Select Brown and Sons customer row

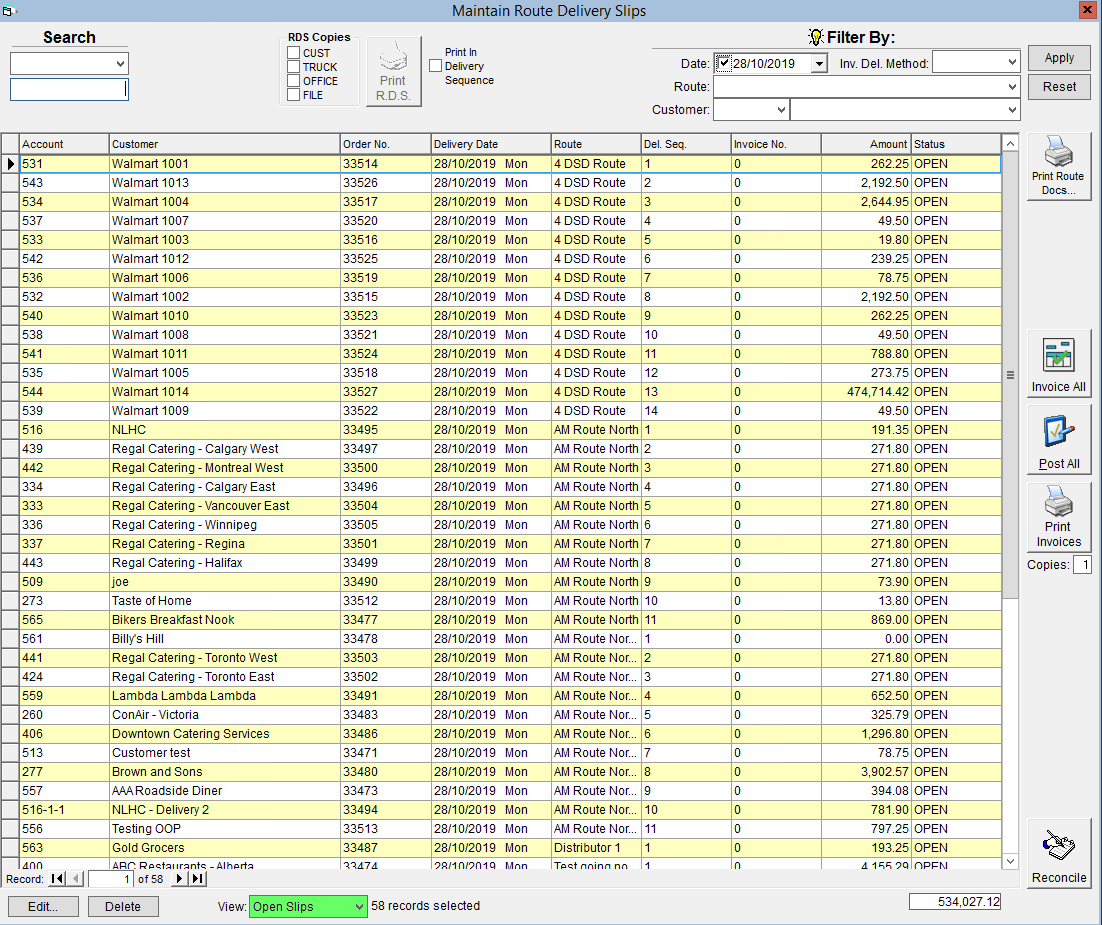(500, 772)
